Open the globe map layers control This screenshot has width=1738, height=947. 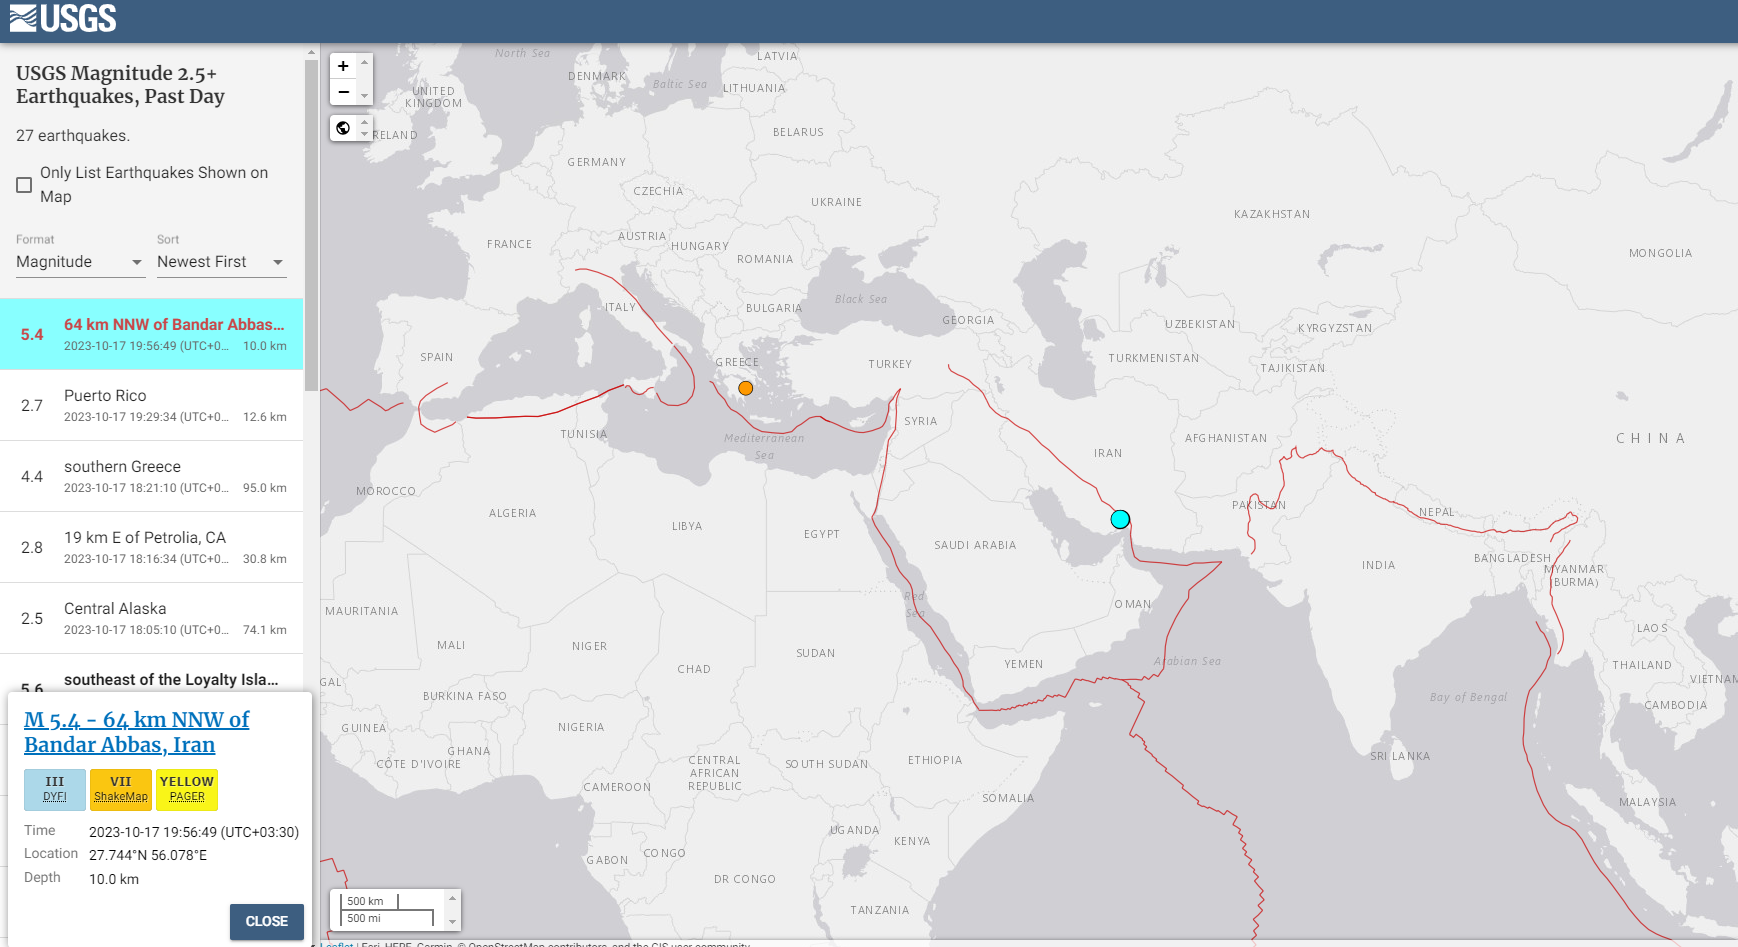tap(343, 128)
